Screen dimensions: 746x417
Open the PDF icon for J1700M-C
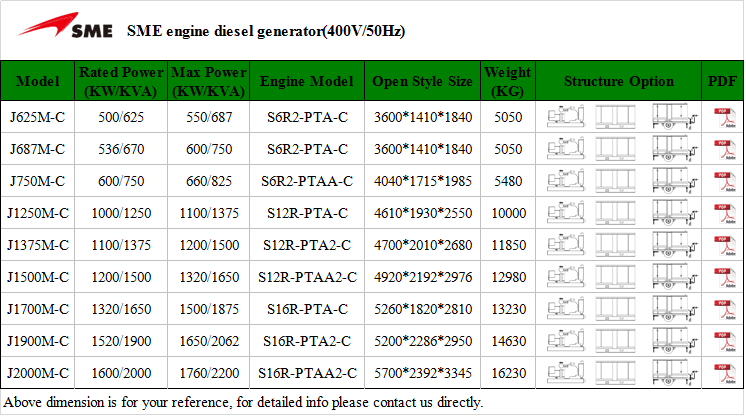pyautogui.click(x=725, y=309)
